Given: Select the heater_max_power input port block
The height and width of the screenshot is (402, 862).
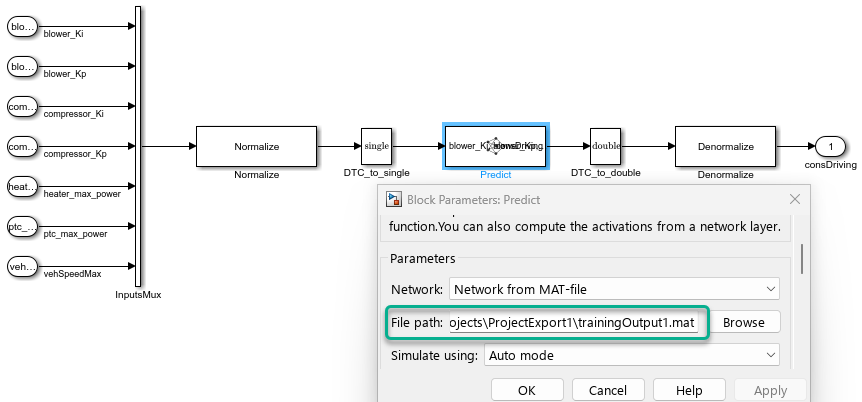Looking at the screenshot, I should 23,187.
